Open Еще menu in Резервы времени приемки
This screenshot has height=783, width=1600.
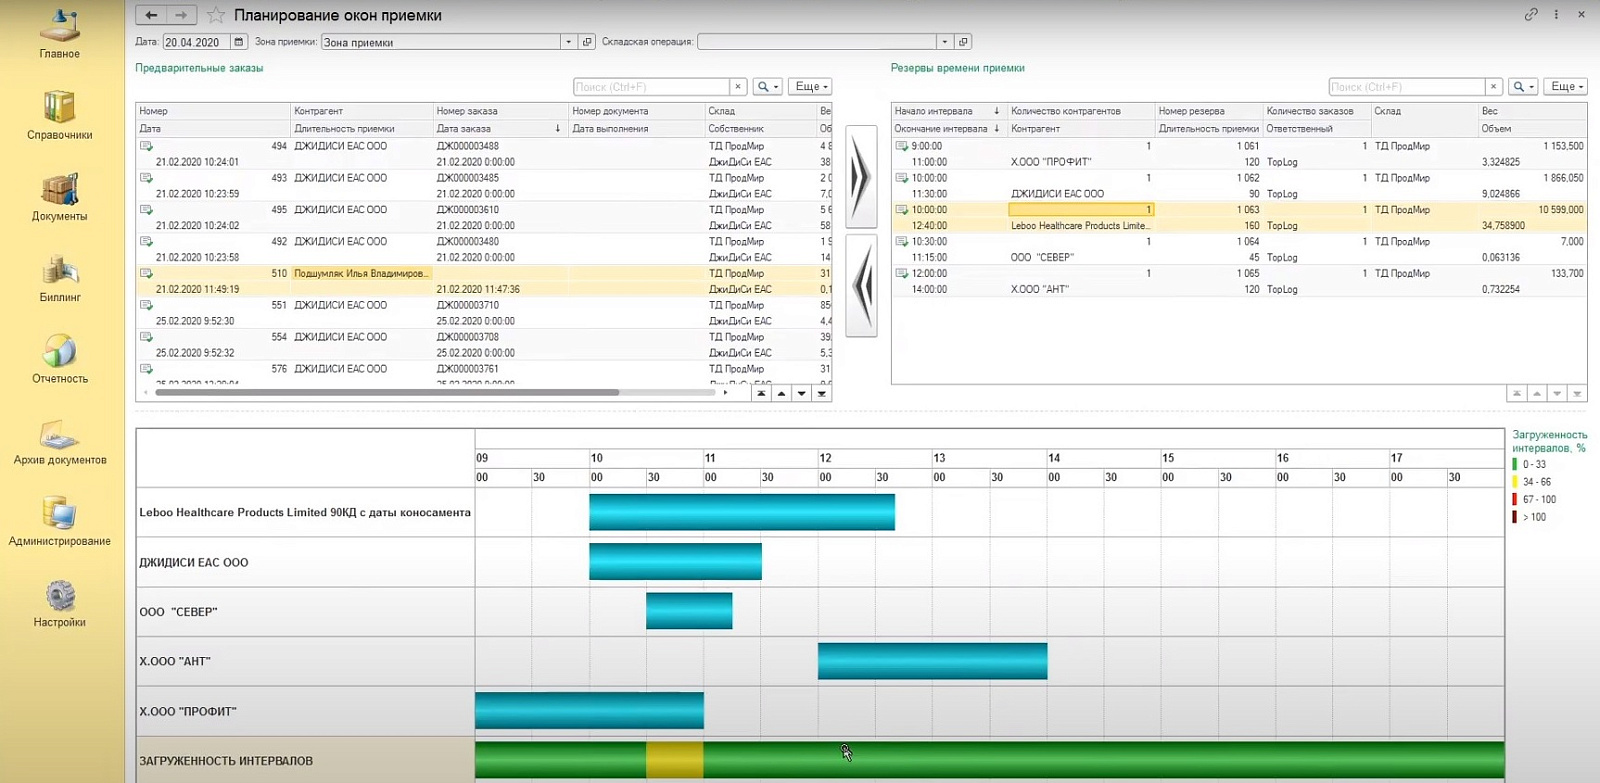coord(1565,87)
